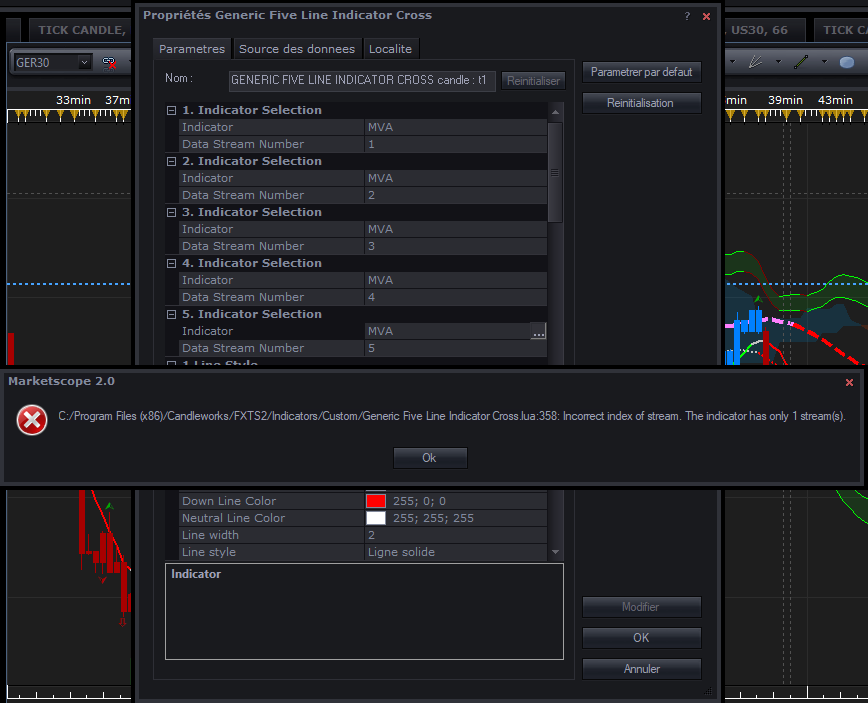Click the property list scrollbar thumb

(555, 173)
